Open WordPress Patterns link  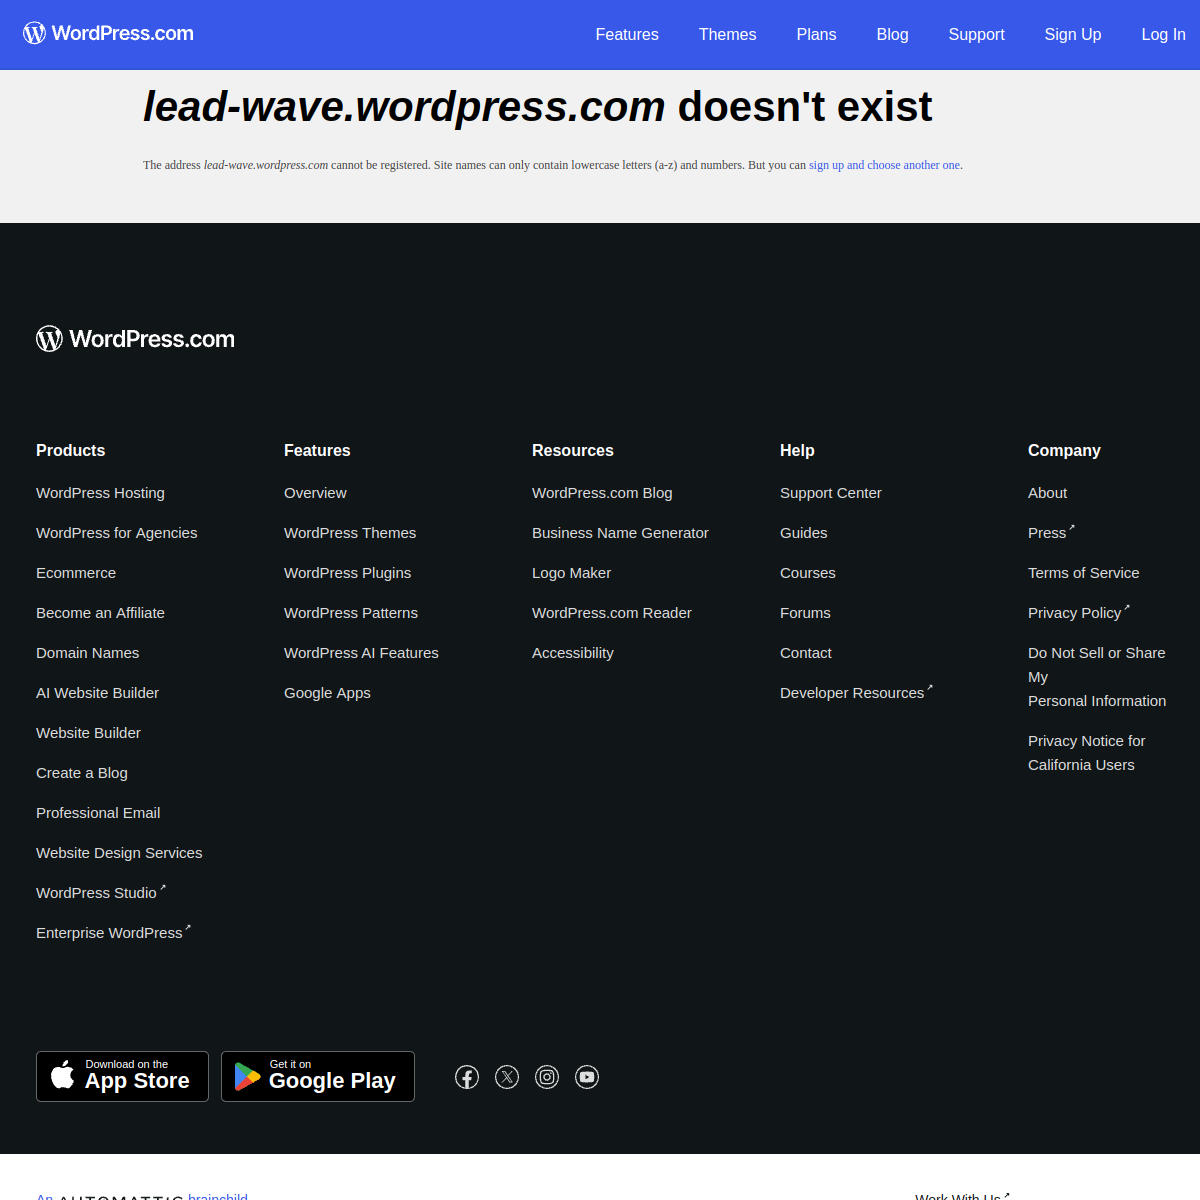(x=351, y=613)
